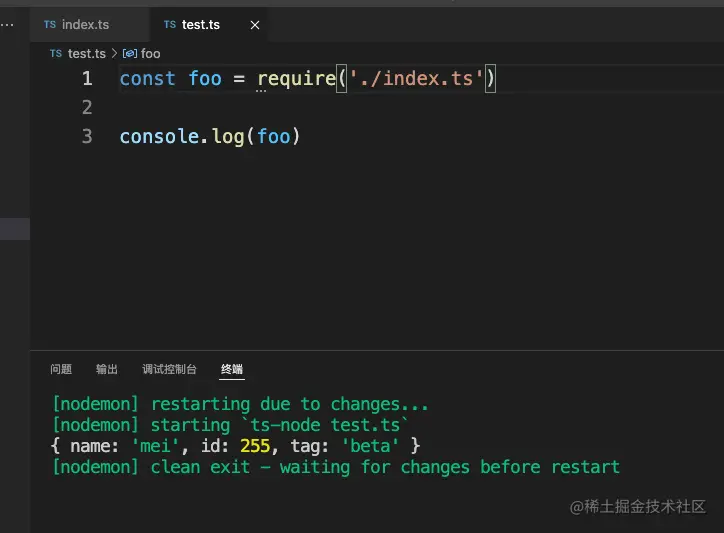Click the TS icon on index.ts tab
This screenshot has height=533, width=724.
(50, 24)
